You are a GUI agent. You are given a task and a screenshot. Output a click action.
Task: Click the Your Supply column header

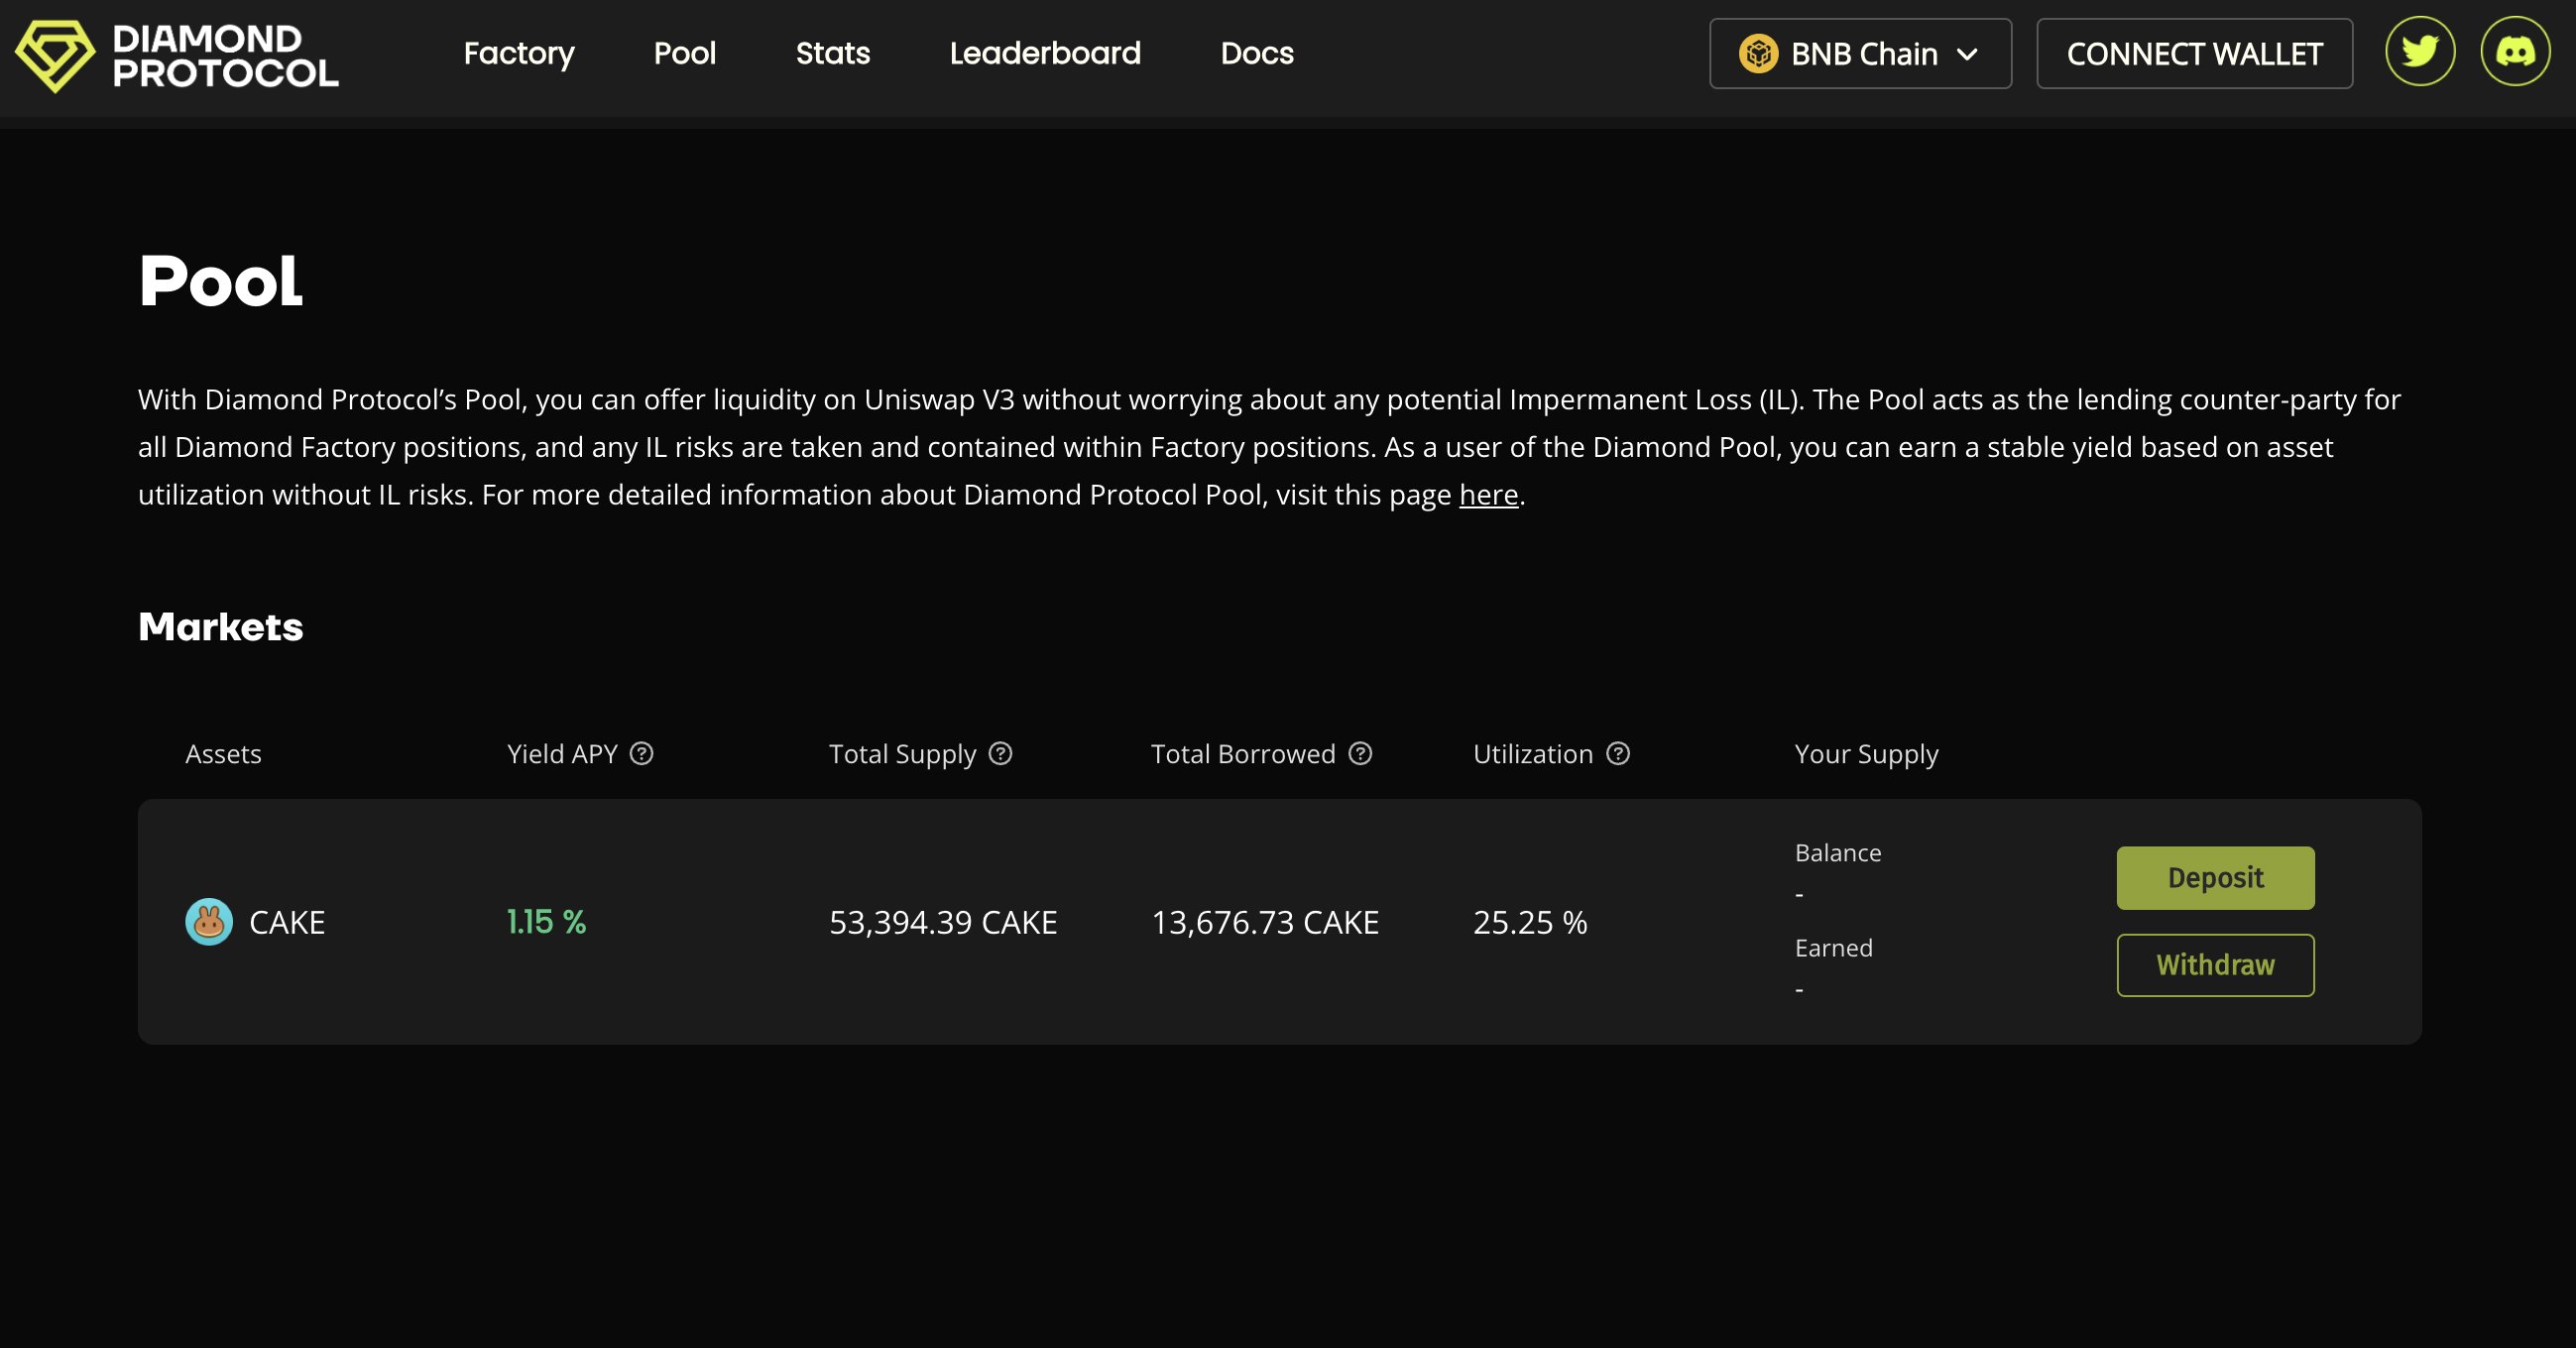(x=1866, y=754)
